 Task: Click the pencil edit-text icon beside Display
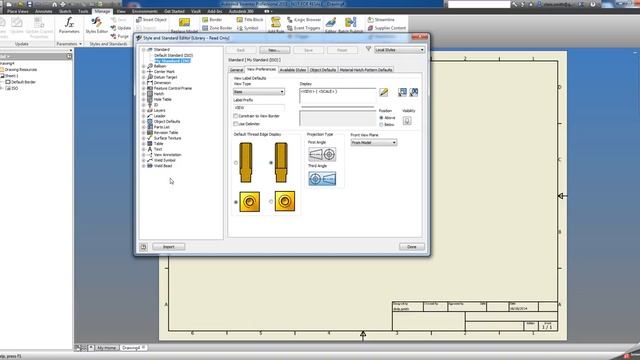pyautogui.click(x=384, y=92)
